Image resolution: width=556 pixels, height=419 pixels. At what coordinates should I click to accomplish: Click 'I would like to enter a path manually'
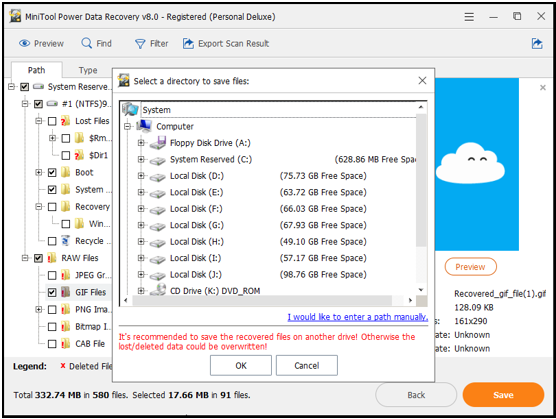click(x=357, y=317)
